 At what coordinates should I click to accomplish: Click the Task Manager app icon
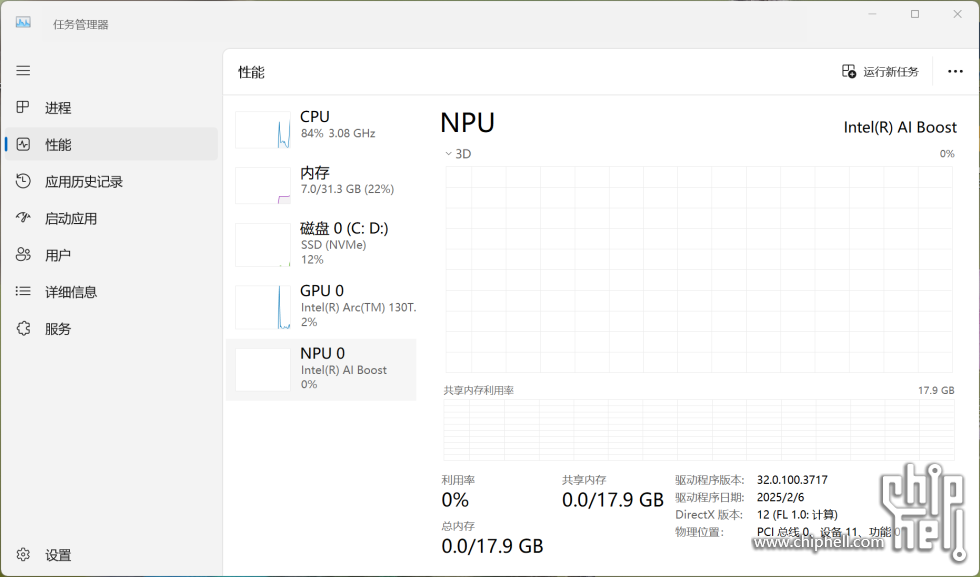[23, 23]
